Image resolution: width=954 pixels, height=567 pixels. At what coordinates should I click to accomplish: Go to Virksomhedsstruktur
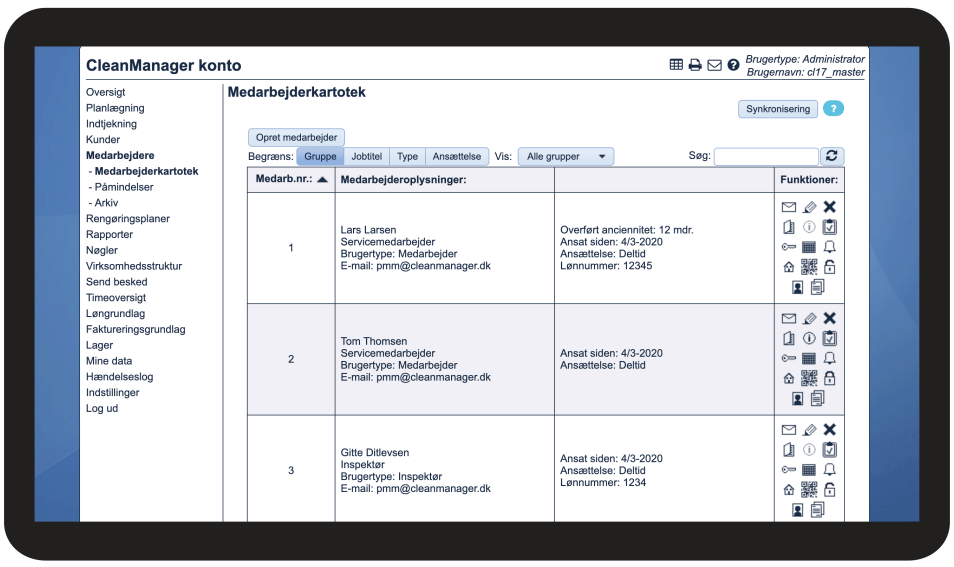pos(134,266)
